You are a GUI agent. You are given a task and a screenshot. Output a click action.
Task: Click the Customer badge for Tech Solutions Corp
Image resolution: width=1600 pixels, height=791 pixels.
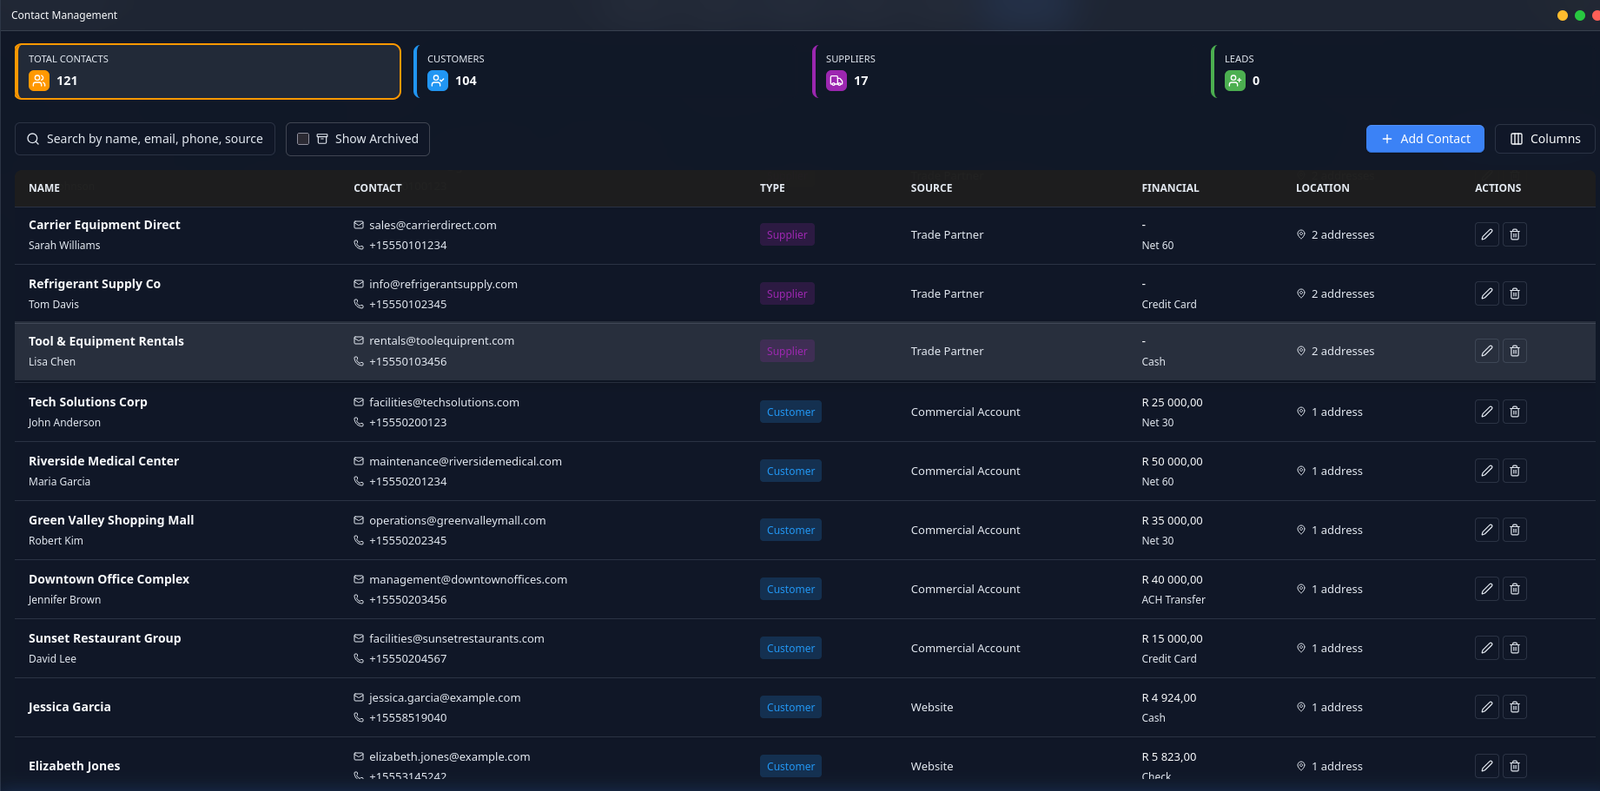[791, 412]
